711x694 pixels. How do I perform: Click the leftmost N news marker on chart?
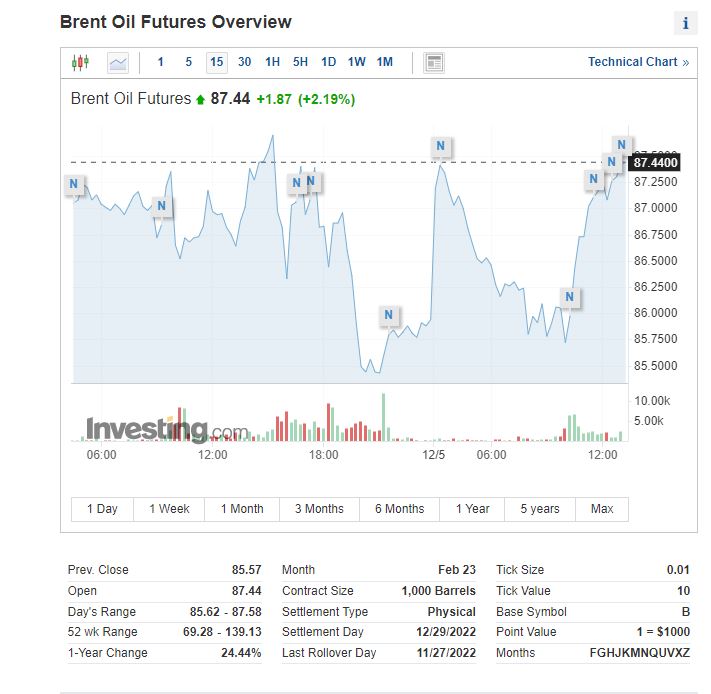(73, 185)
